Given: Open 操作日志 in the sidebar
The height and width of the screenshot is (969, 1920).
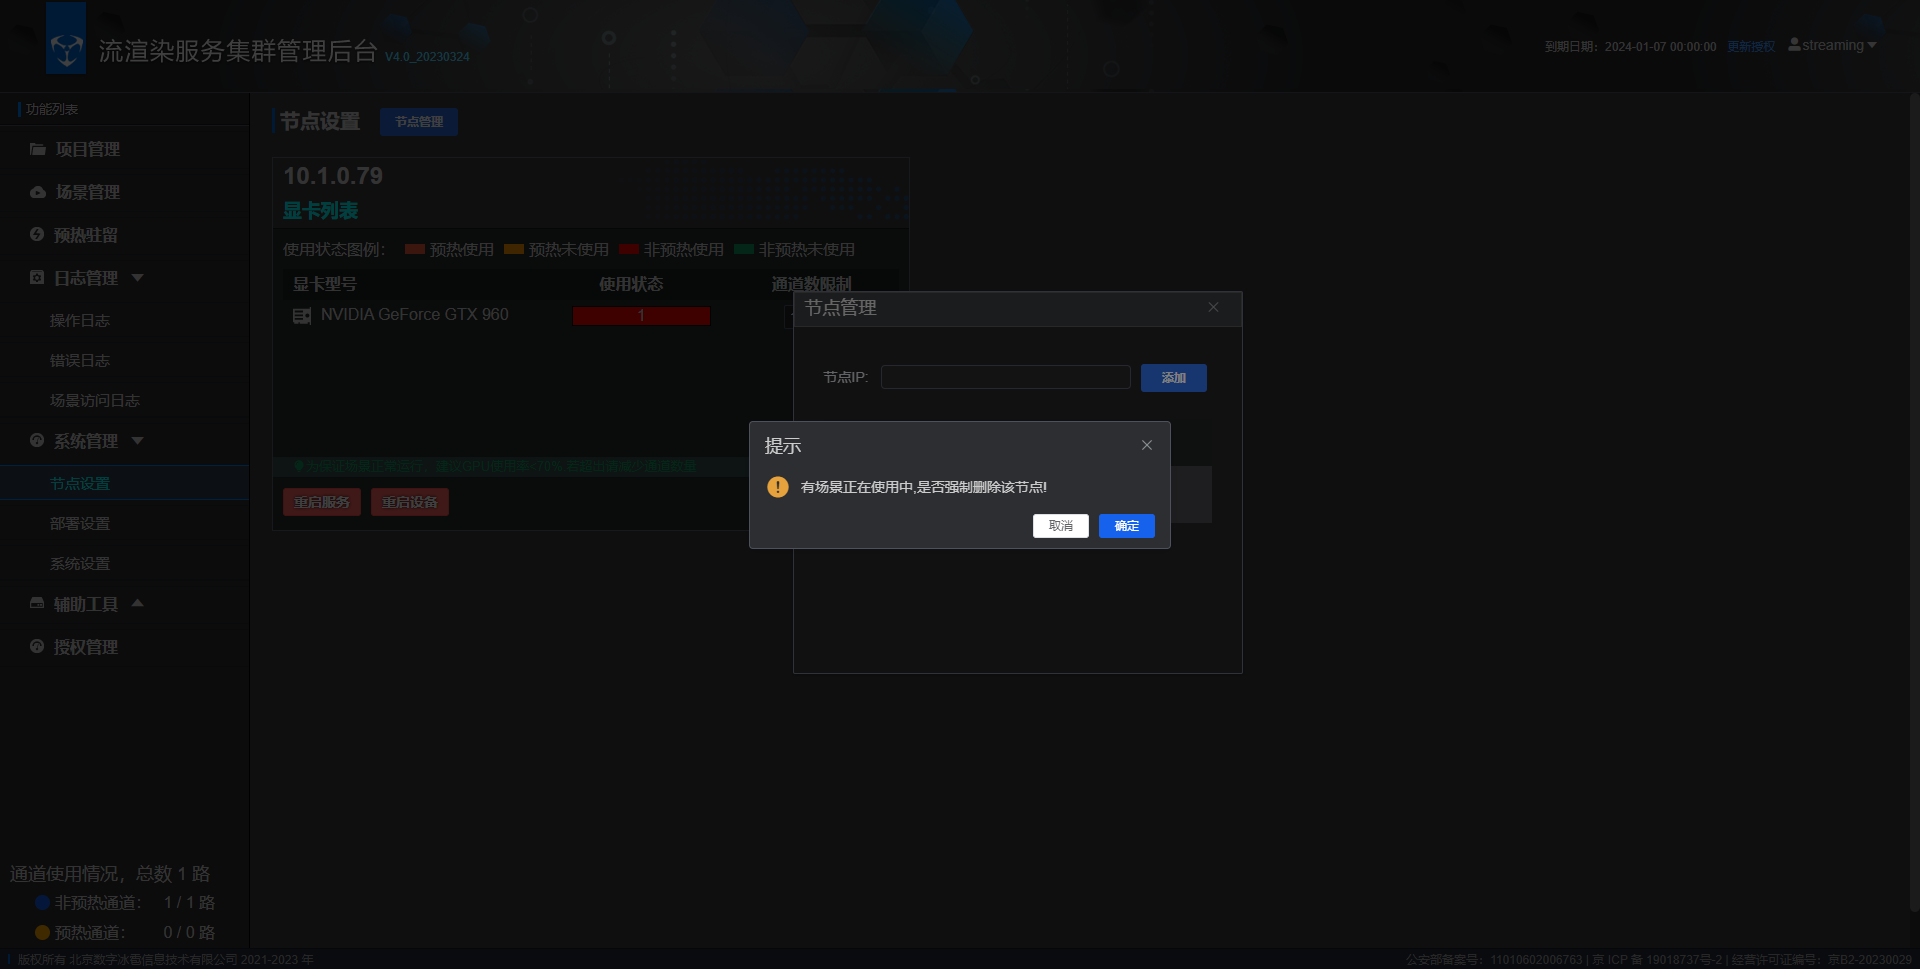Looking at the screenshot, I should click(x=80, y=321).
